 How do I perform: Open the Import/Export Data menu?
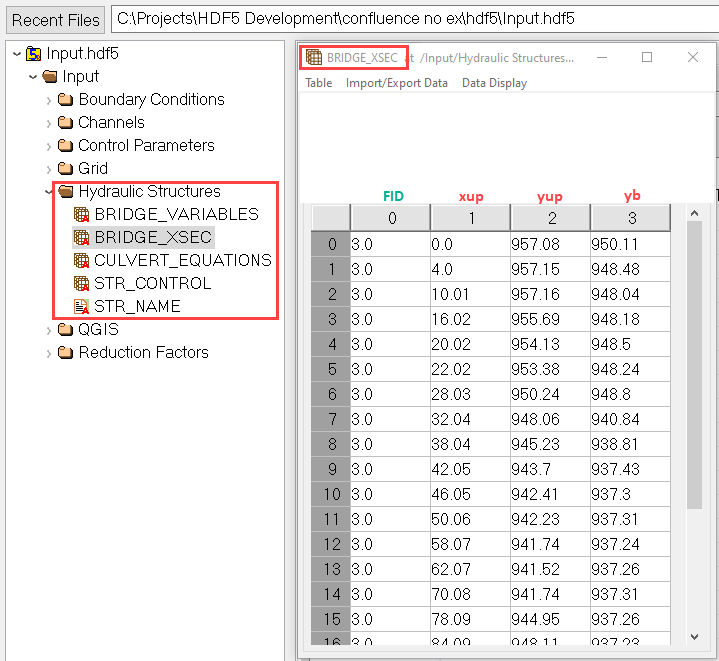click(x=397, y=83)
